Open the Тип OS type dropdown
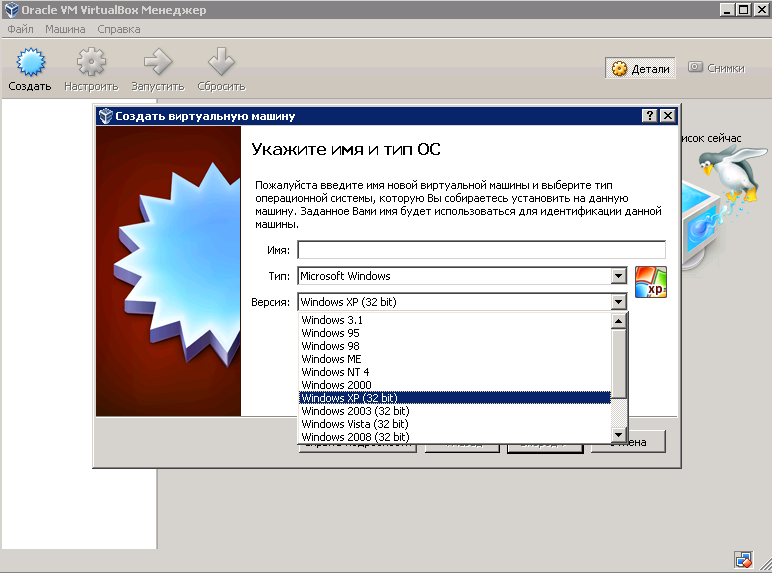This screenshot has height=573, width=772. [x=462, y=276]
